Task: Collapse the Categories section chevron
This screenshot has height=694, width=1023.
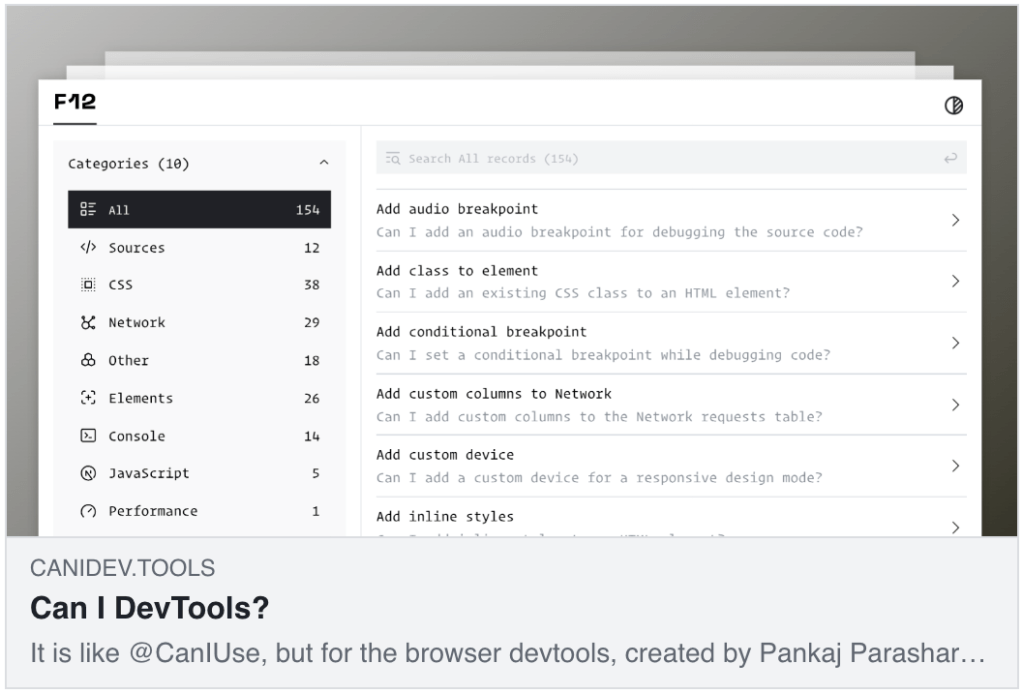Action: click(323, 163)
